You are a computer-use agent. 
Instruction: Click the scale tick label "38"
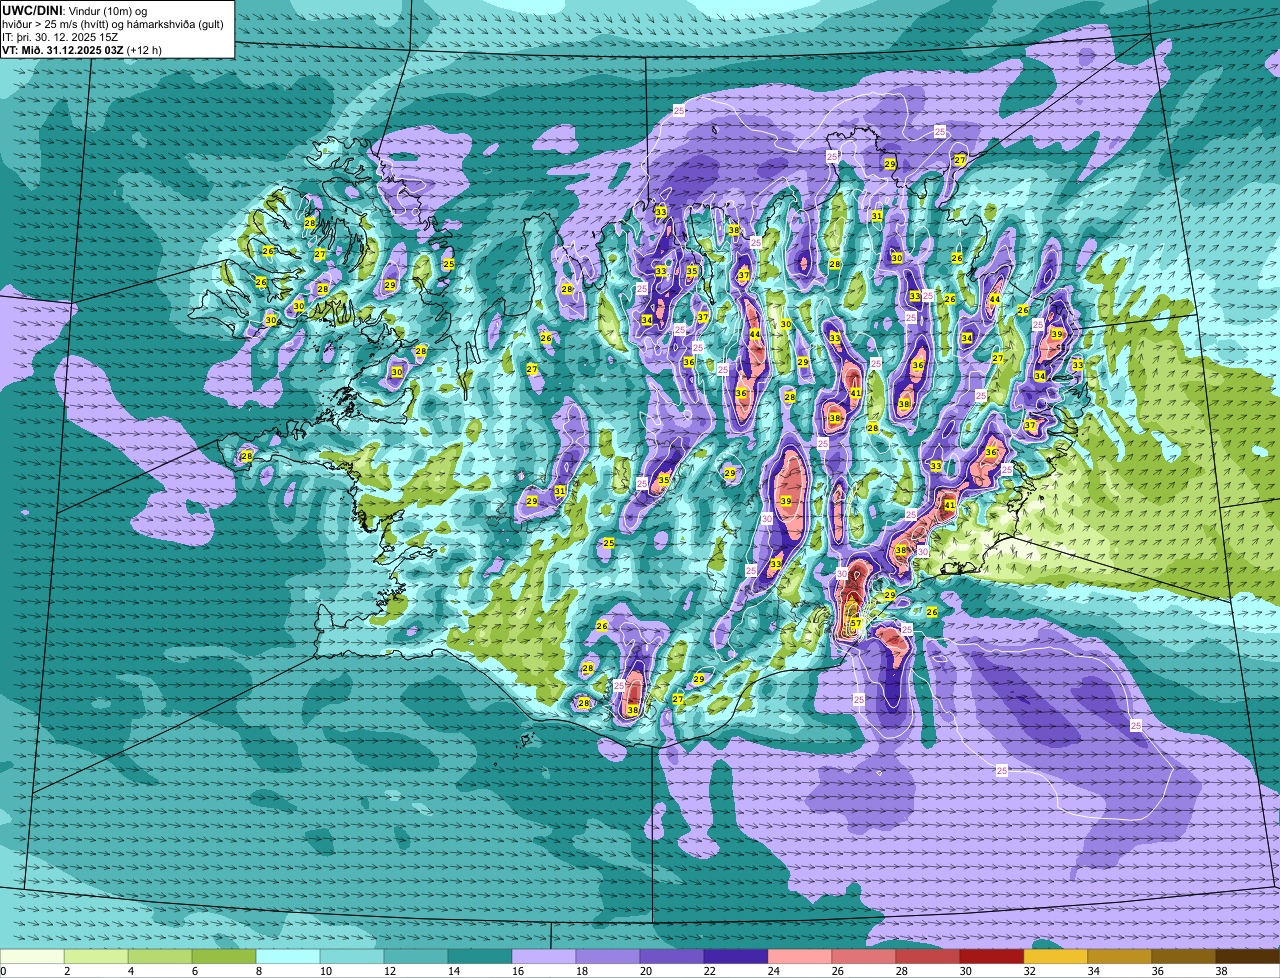pos(1222,971)
